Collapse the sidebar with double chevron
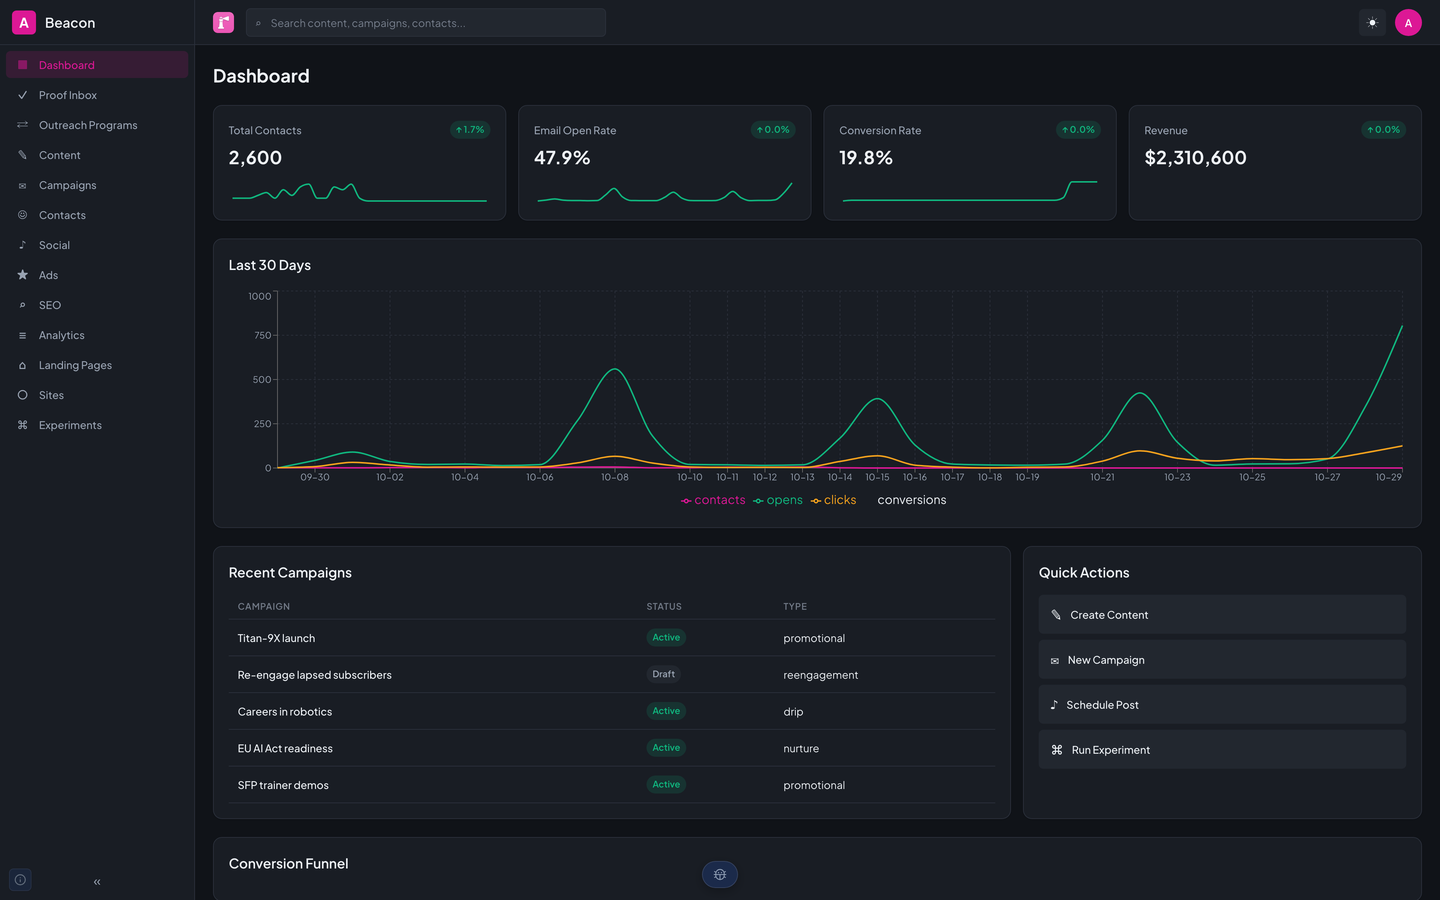The height and width of the screenshot is (900, 1440). click(97, 882)
